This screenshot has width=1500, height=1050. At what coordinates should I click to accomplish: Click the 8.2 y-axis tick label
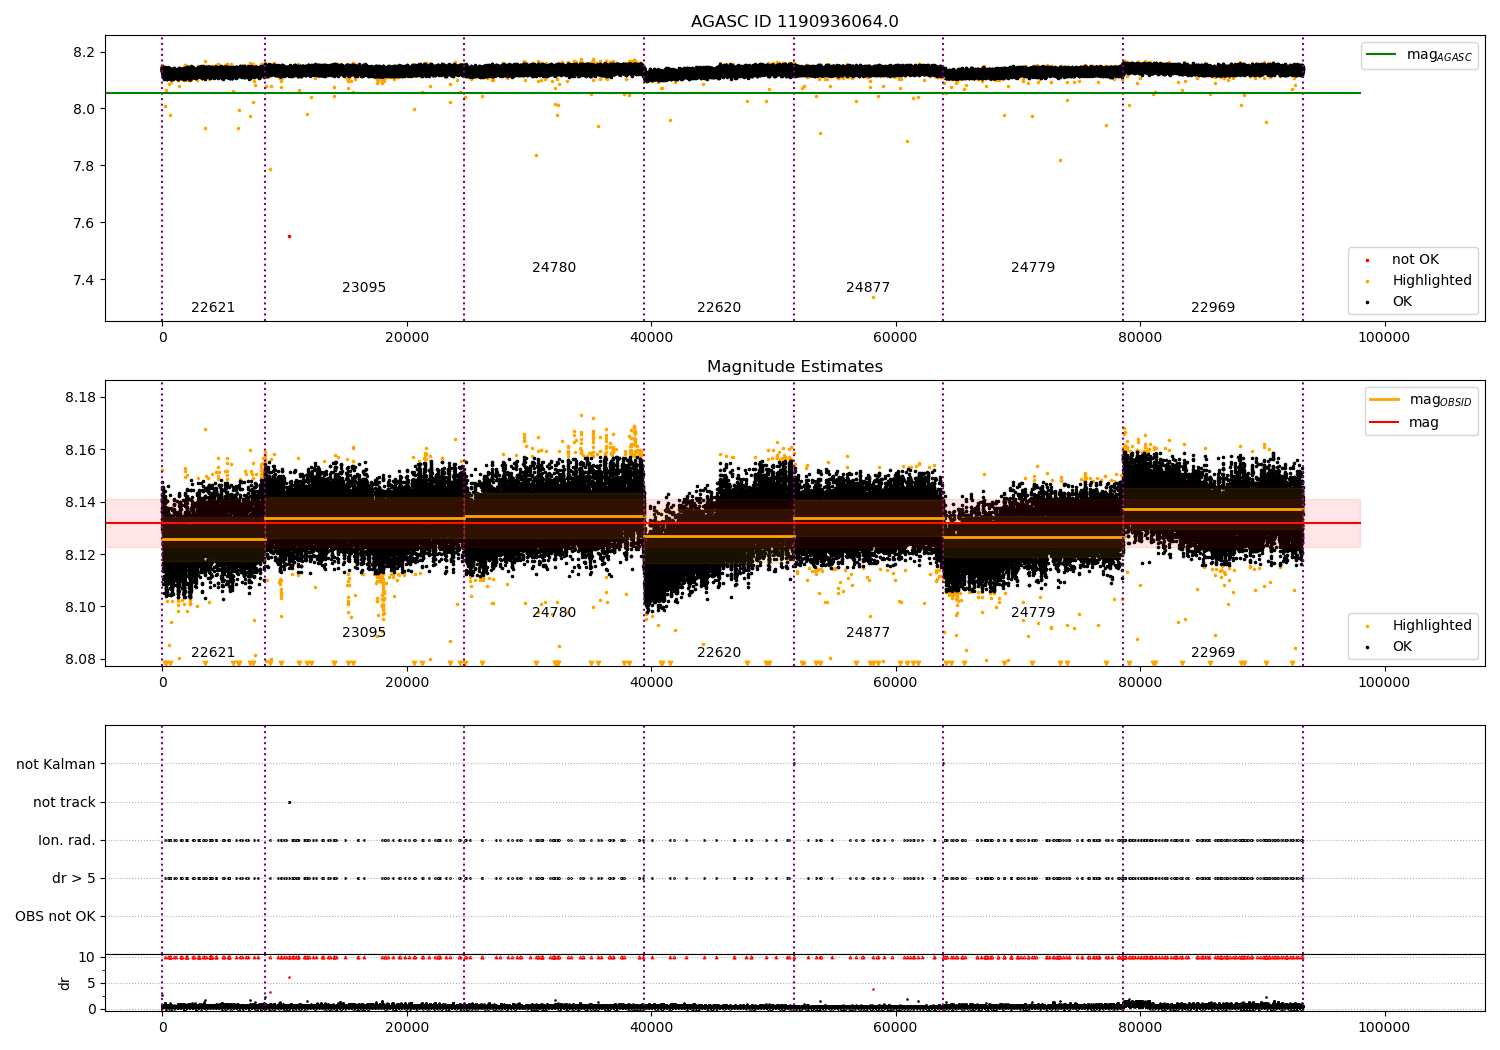85,52
